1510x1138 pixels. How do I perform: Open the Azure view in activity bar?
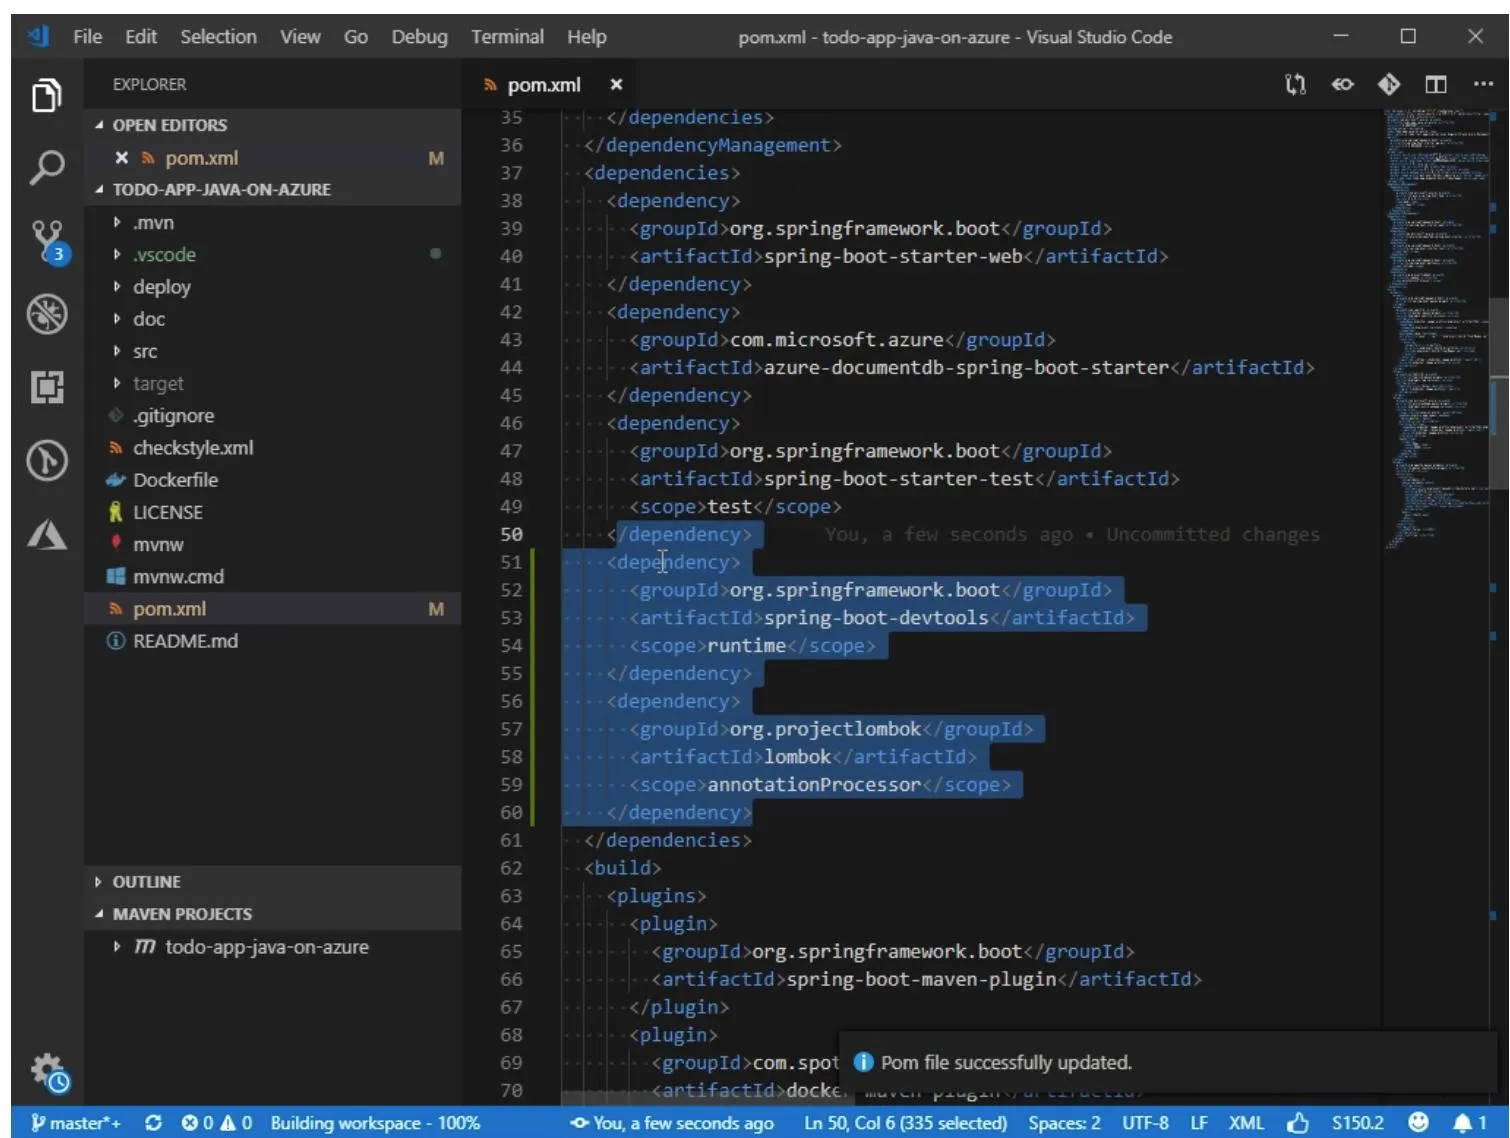coord(47,535)
